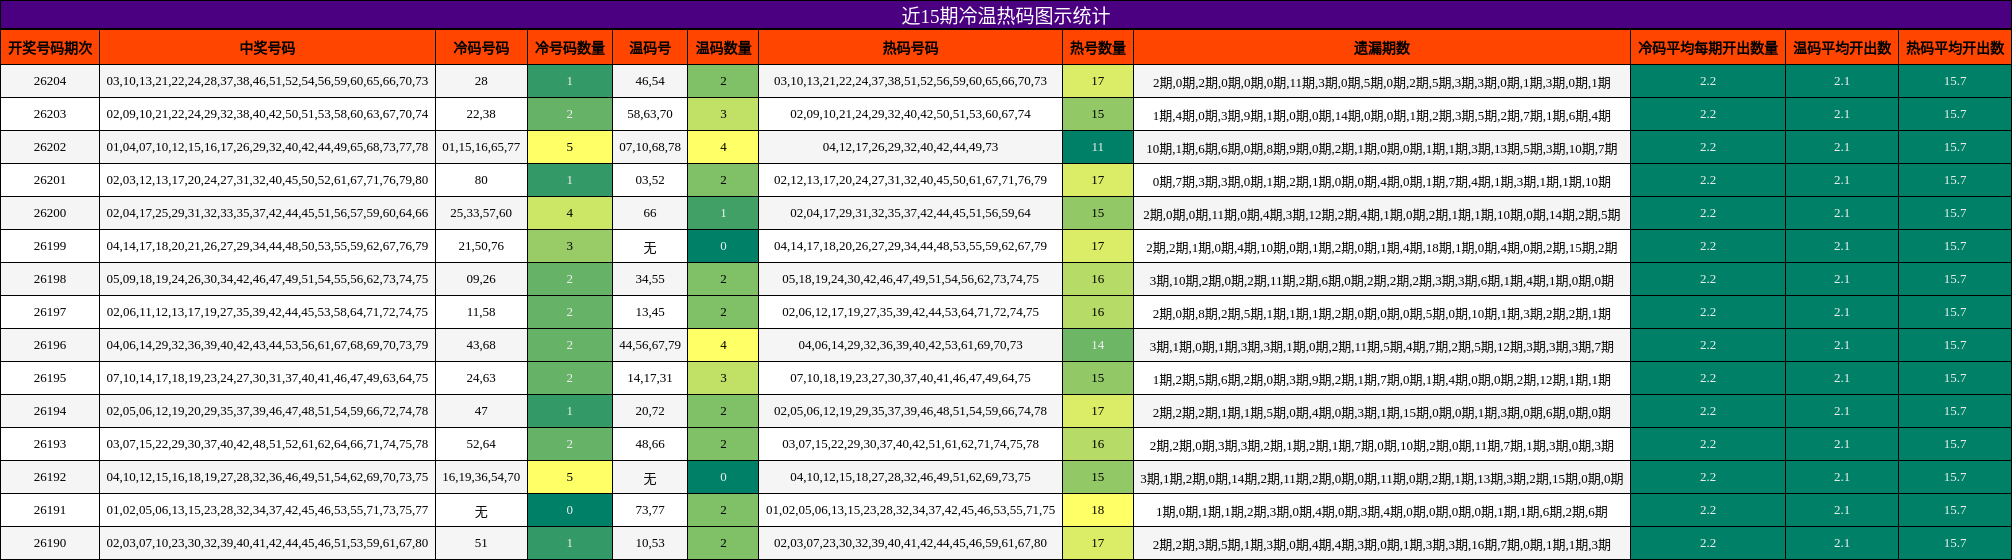The width and height of the screenshot is (2012, 560).
Task: Click the hot count 18 in row 26191
Action: [x=1098, y=510]
